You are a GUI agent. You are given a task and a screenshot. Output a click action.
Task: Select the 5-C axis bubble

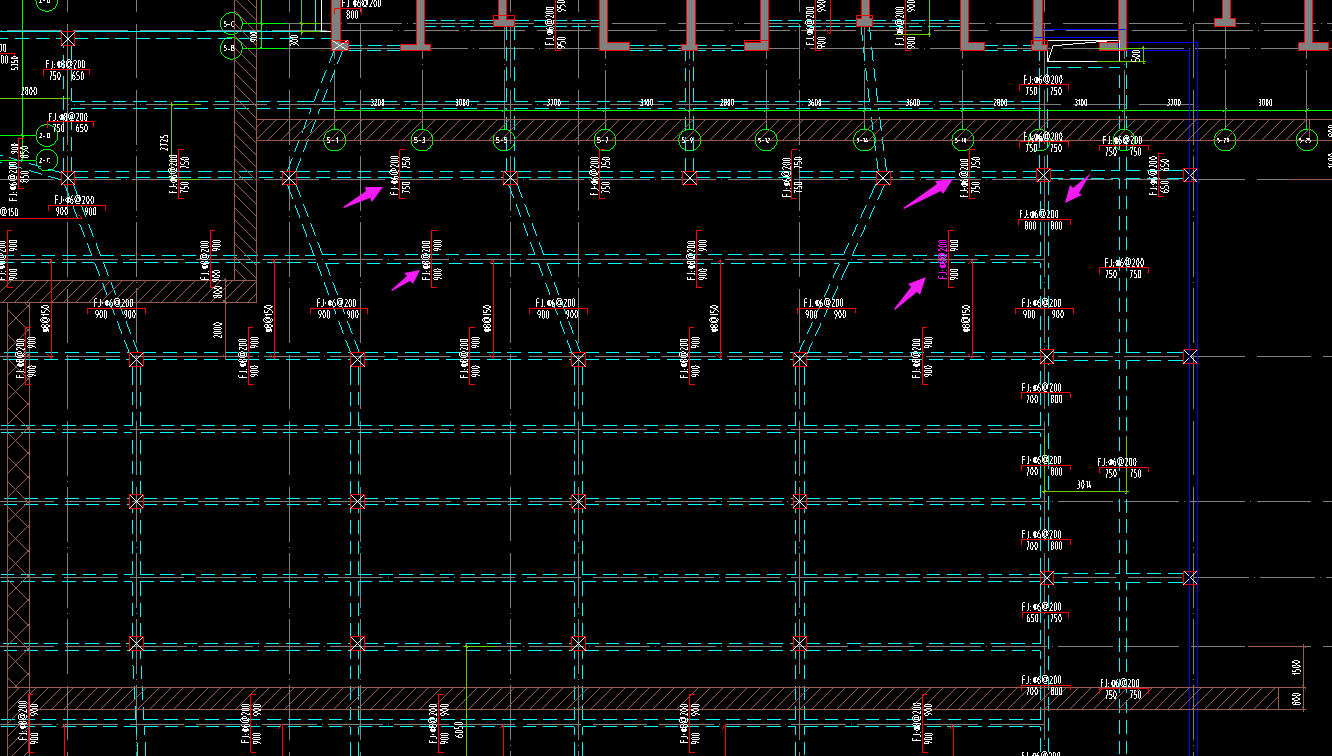tap(229, 23)
